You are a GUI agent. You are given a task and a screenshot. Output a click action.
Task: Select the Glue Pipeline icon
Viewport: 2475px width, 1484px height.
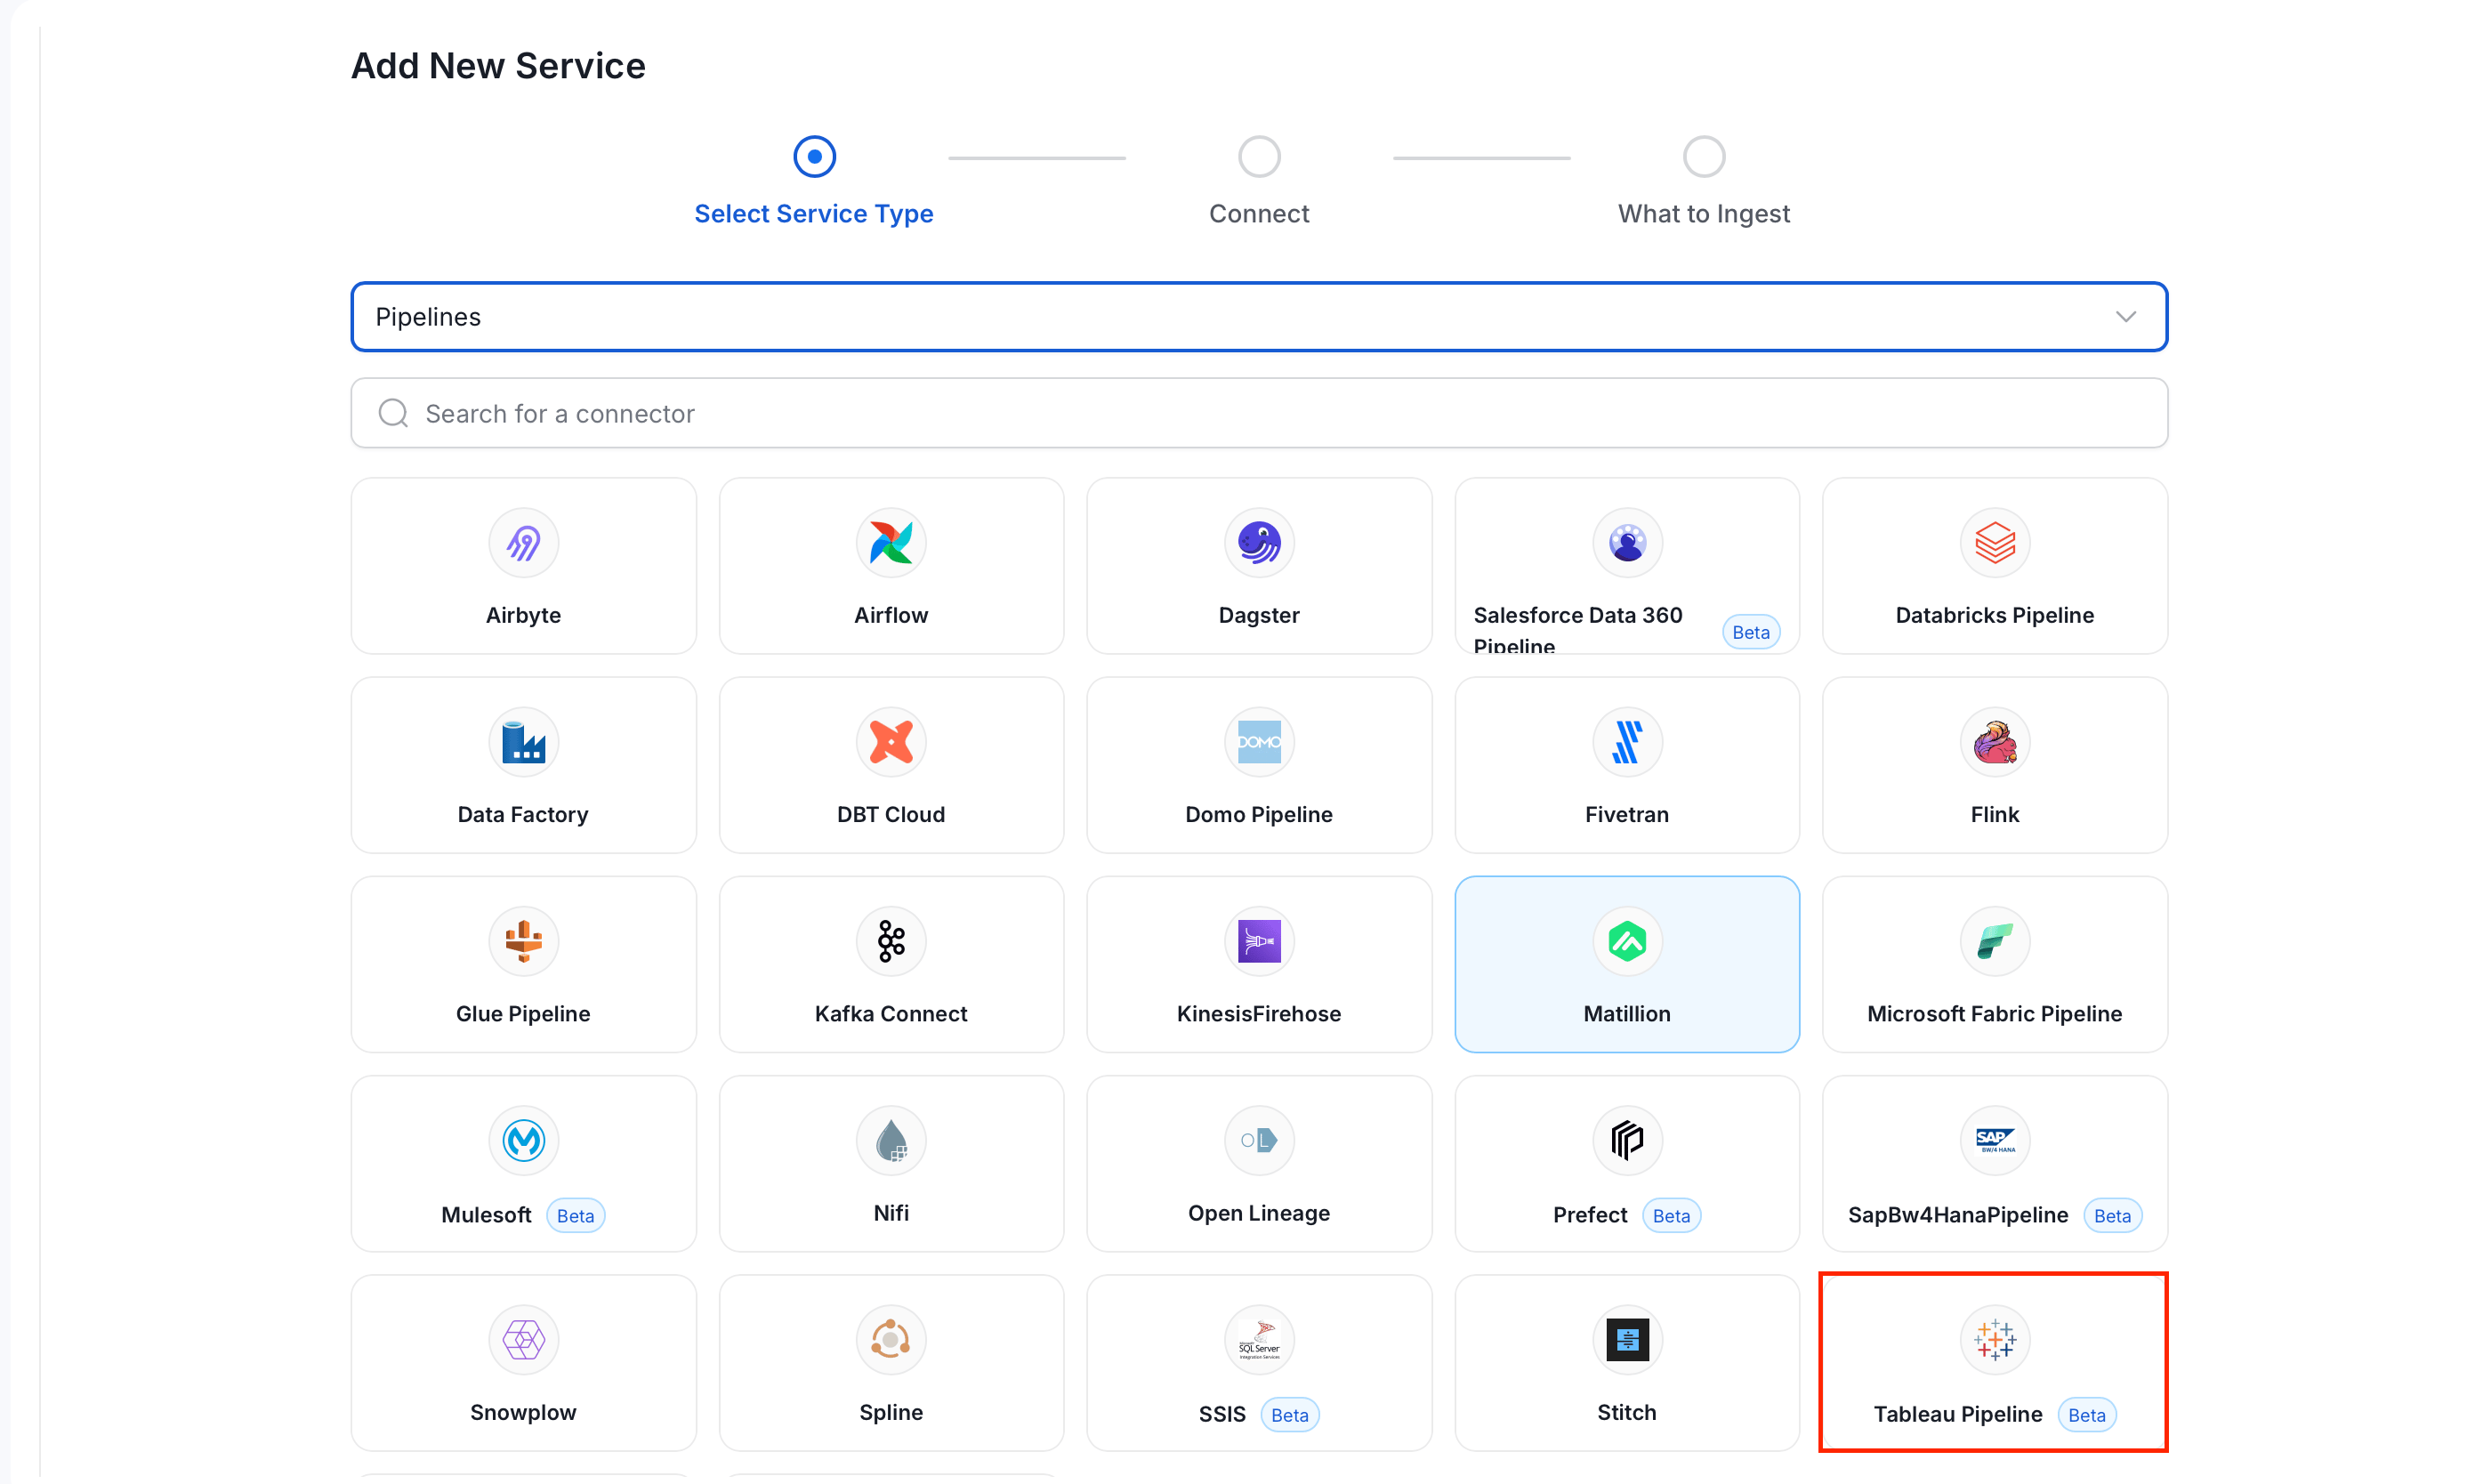click(523, 941)
